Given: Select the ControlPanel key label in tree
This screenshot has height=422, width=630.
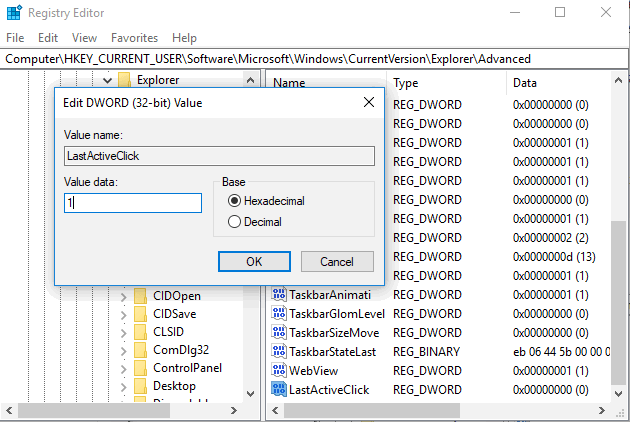Looking at the screenshot, I should (x=187, y=368).
